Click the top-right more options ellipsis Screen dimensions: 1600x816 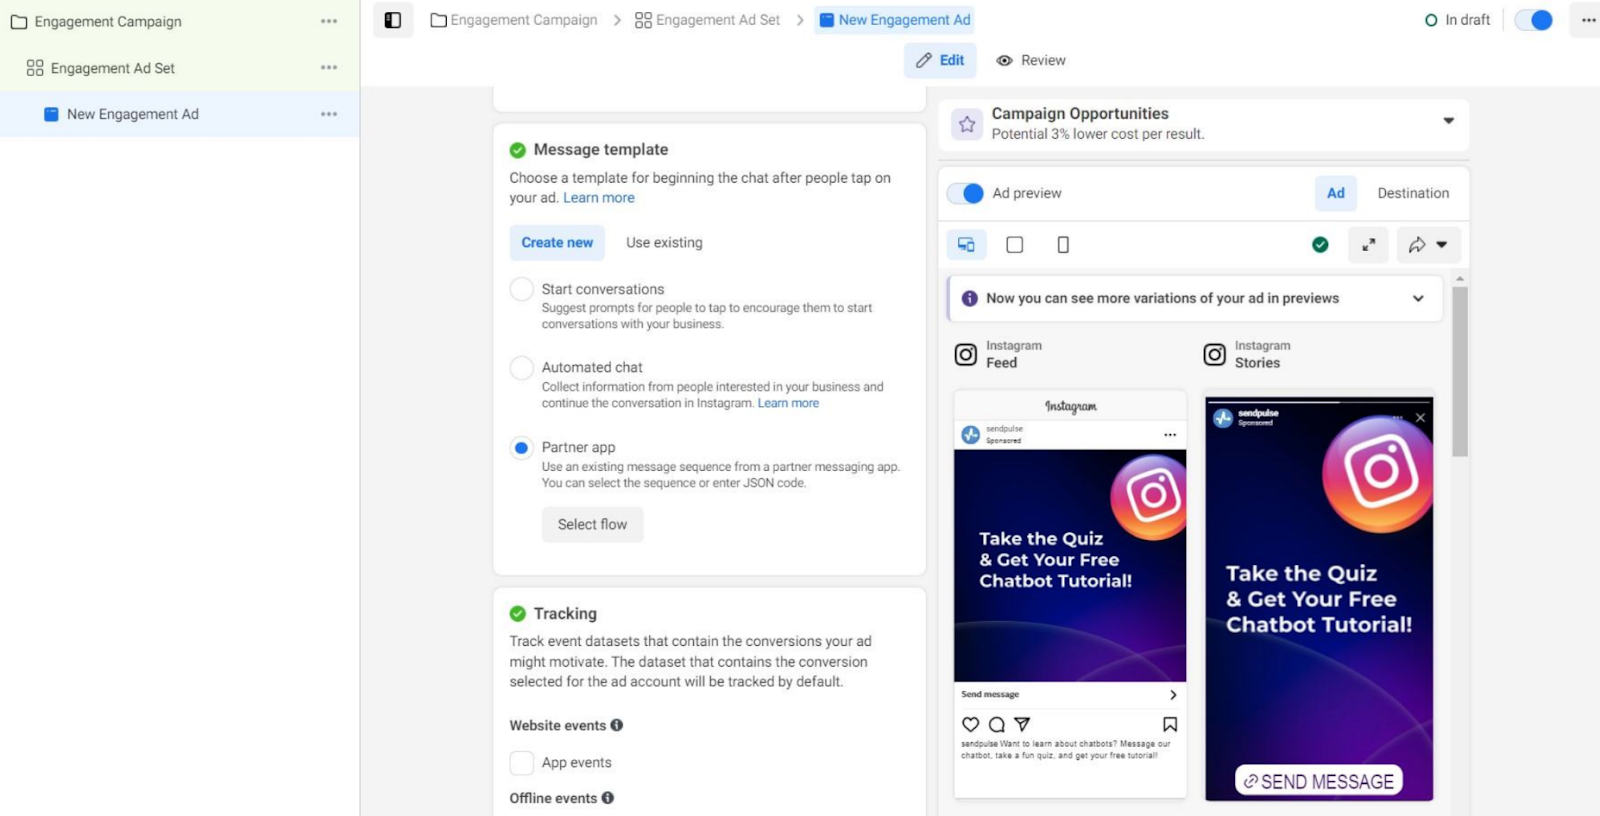(x=1588, y=20)
